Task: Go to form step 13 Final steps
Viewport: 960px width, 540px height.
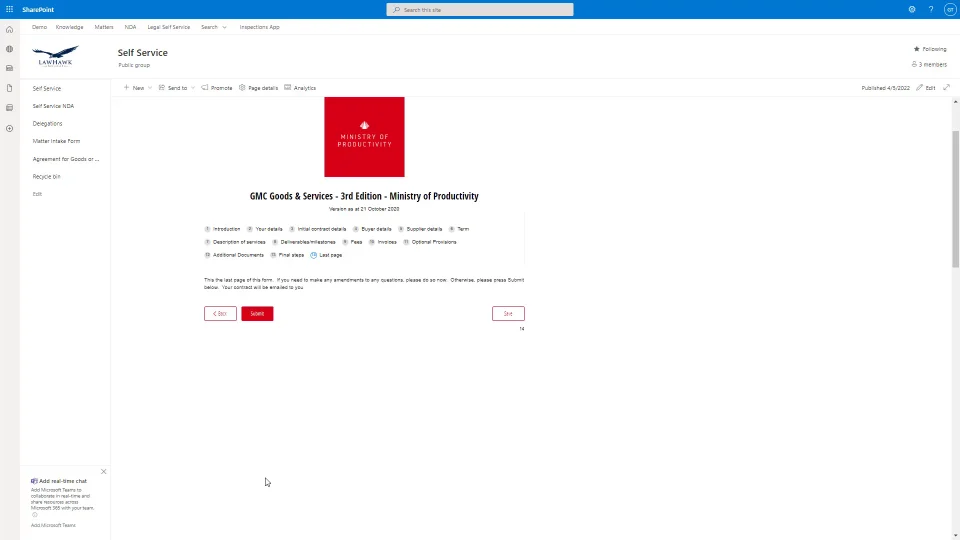Action: point(287,255)
